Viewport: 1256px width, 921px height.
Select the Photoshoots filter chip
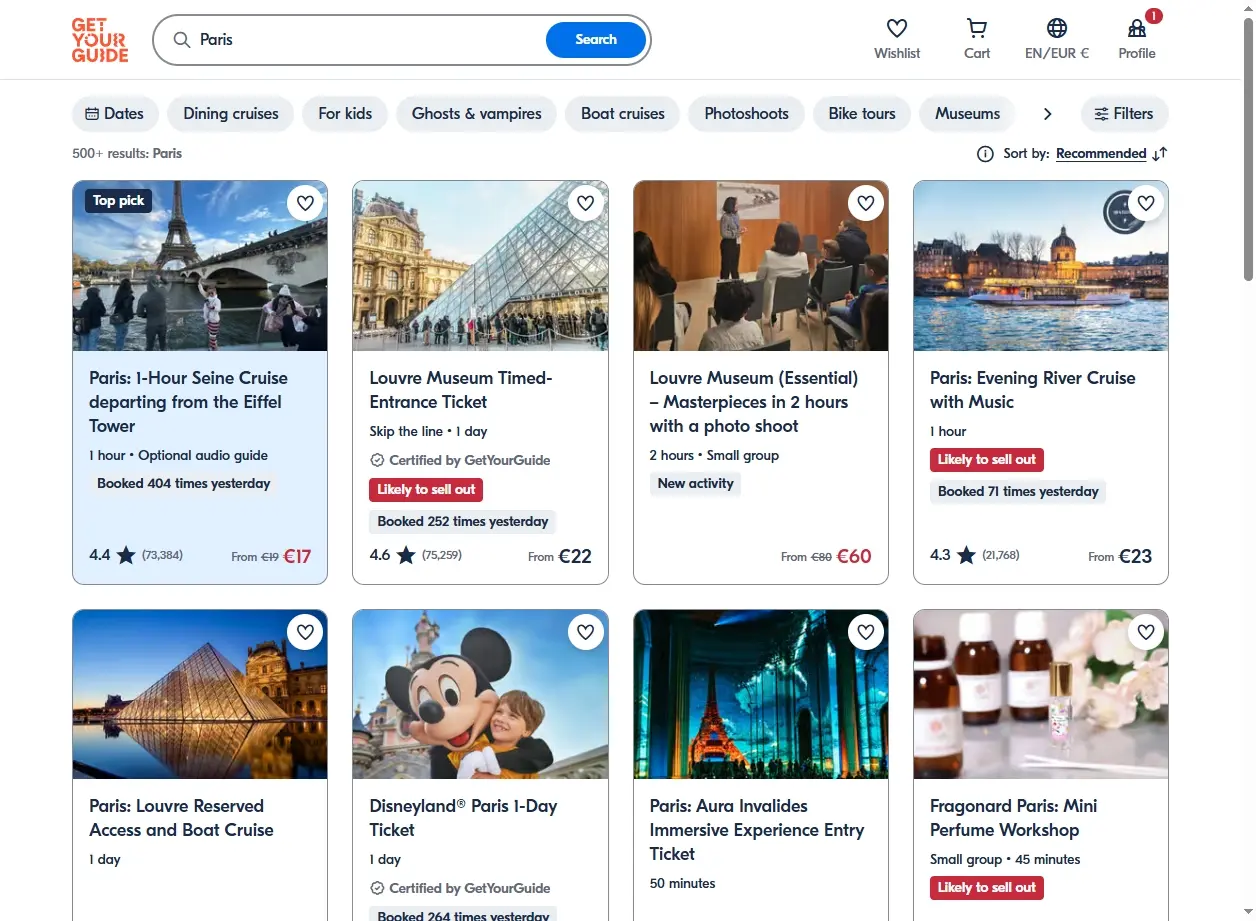(x=747, y=114)
